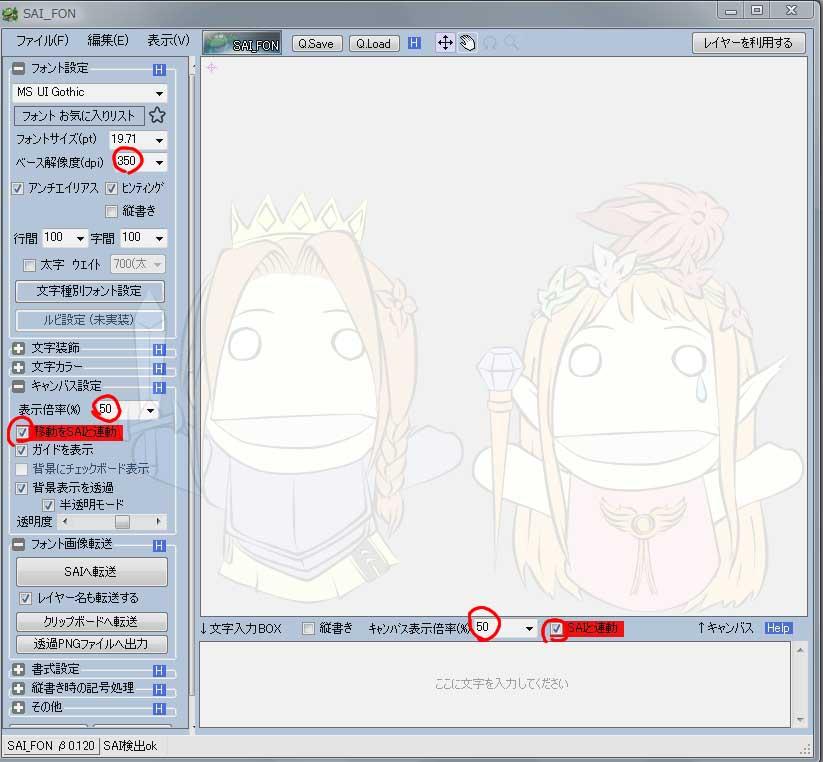Click right arrow of 透明度 slider
This screenshot has height=762, width=823.
pos(158,522)
